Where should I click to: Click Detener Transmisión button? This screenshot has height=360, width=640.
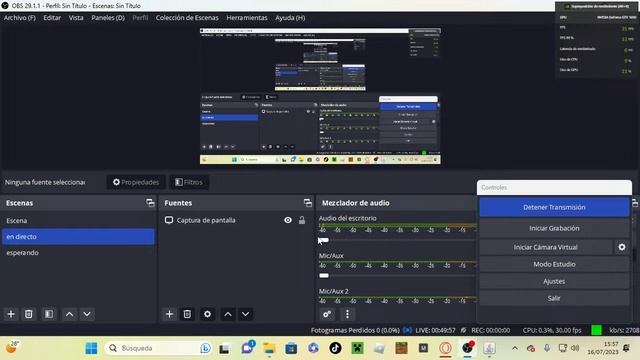[554, 207]
